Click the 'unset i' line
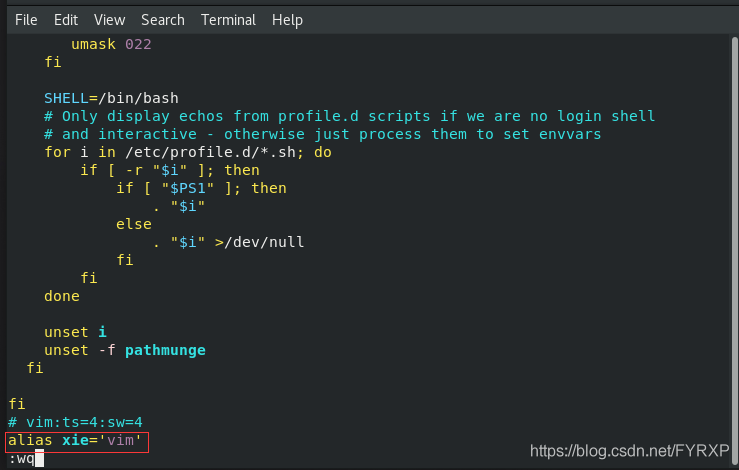 (x=75, y=332)
